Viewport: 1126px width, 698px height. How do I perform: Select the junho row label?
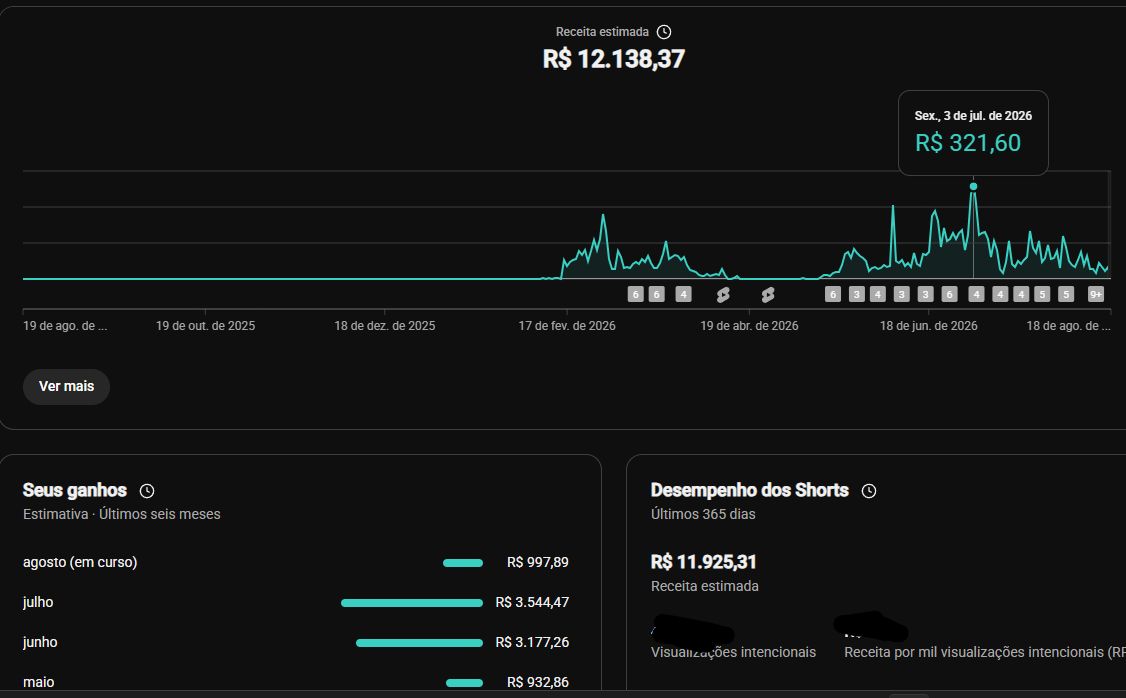coord(40,642)
